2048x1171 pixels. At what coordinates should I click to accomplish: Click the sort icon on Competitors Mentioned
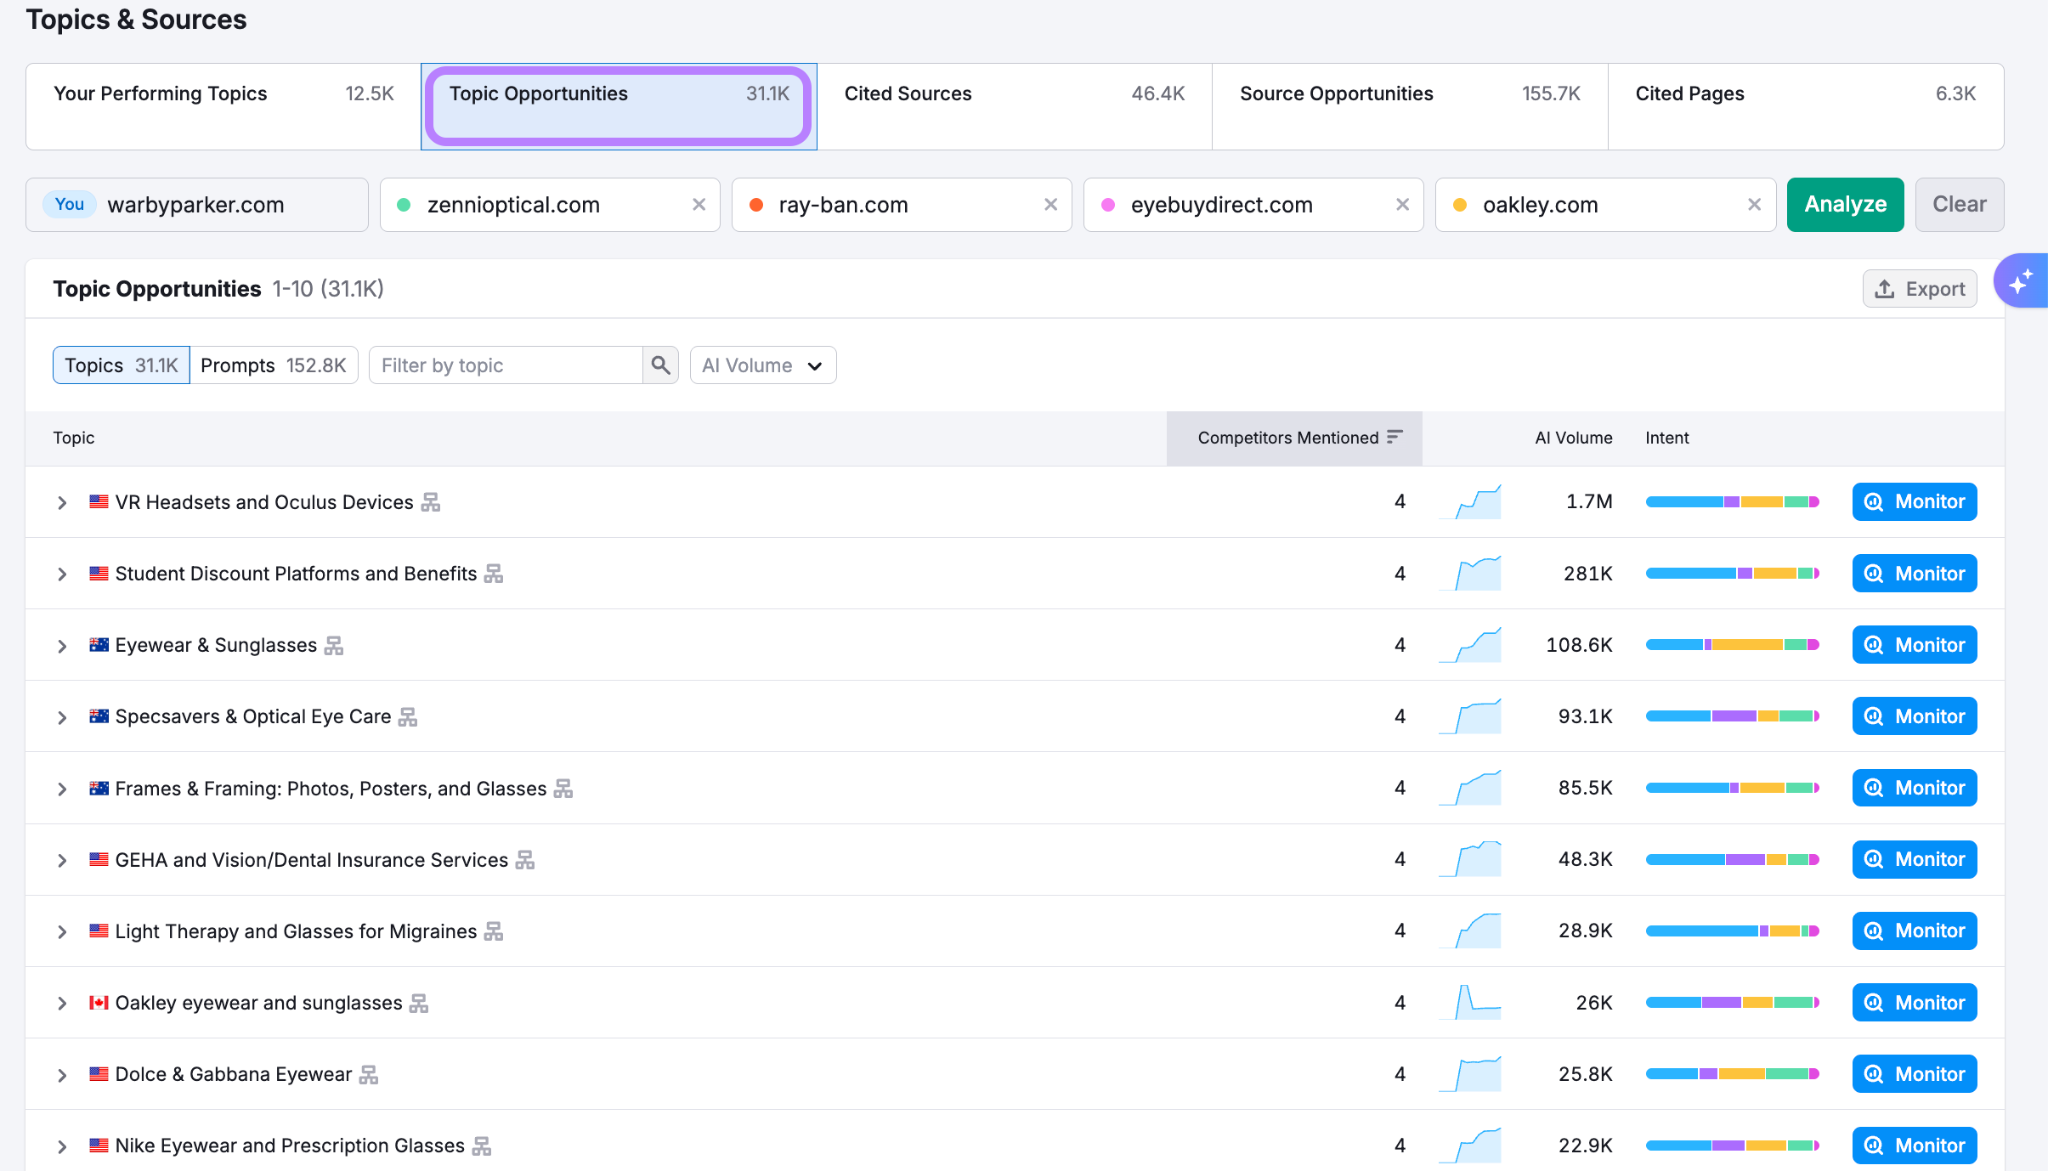point(1395,437)
